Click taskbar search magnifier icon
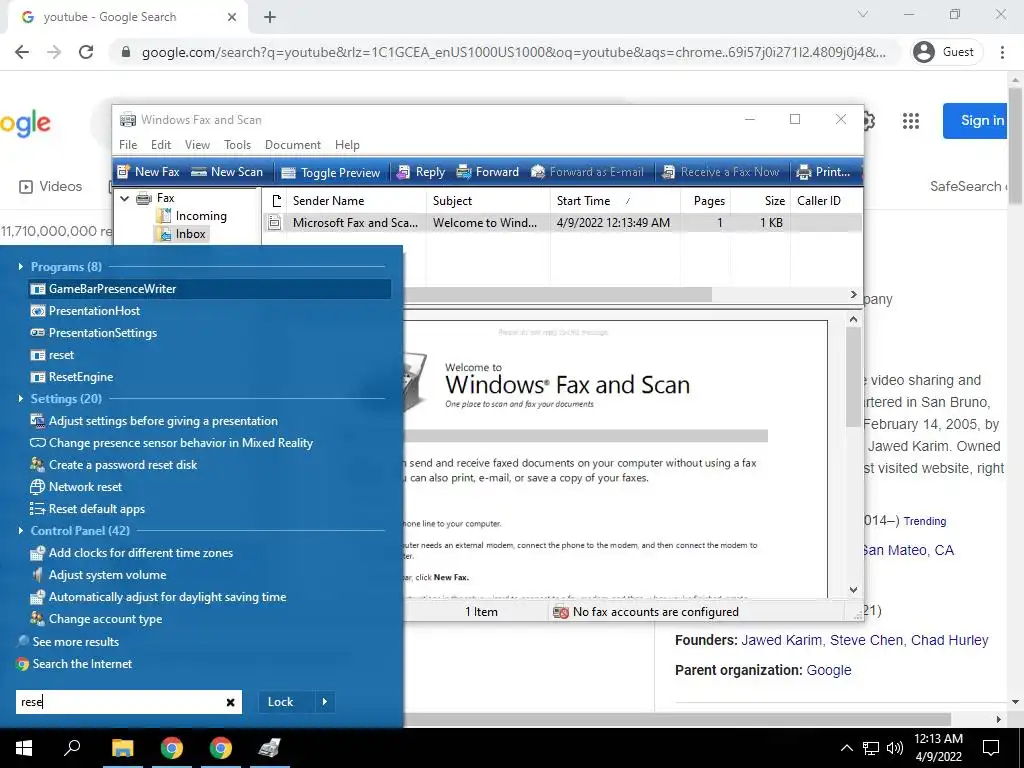The width and height of the screenshot is (1024, 768). (x=72, y=748)
